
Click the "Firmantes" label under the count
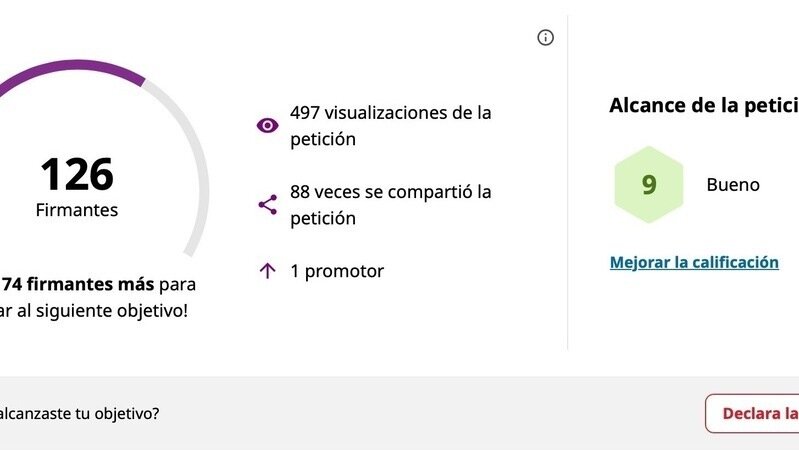click(77, 210)
